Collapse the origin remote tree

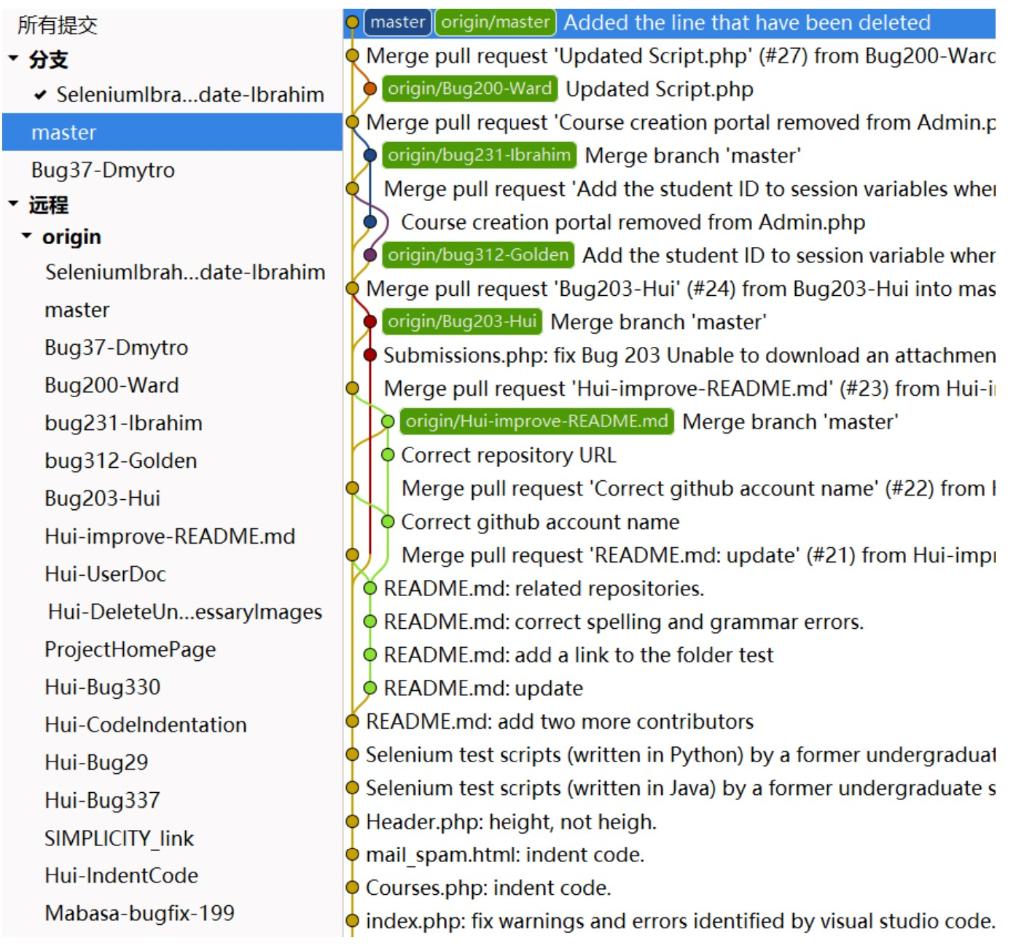27,238
